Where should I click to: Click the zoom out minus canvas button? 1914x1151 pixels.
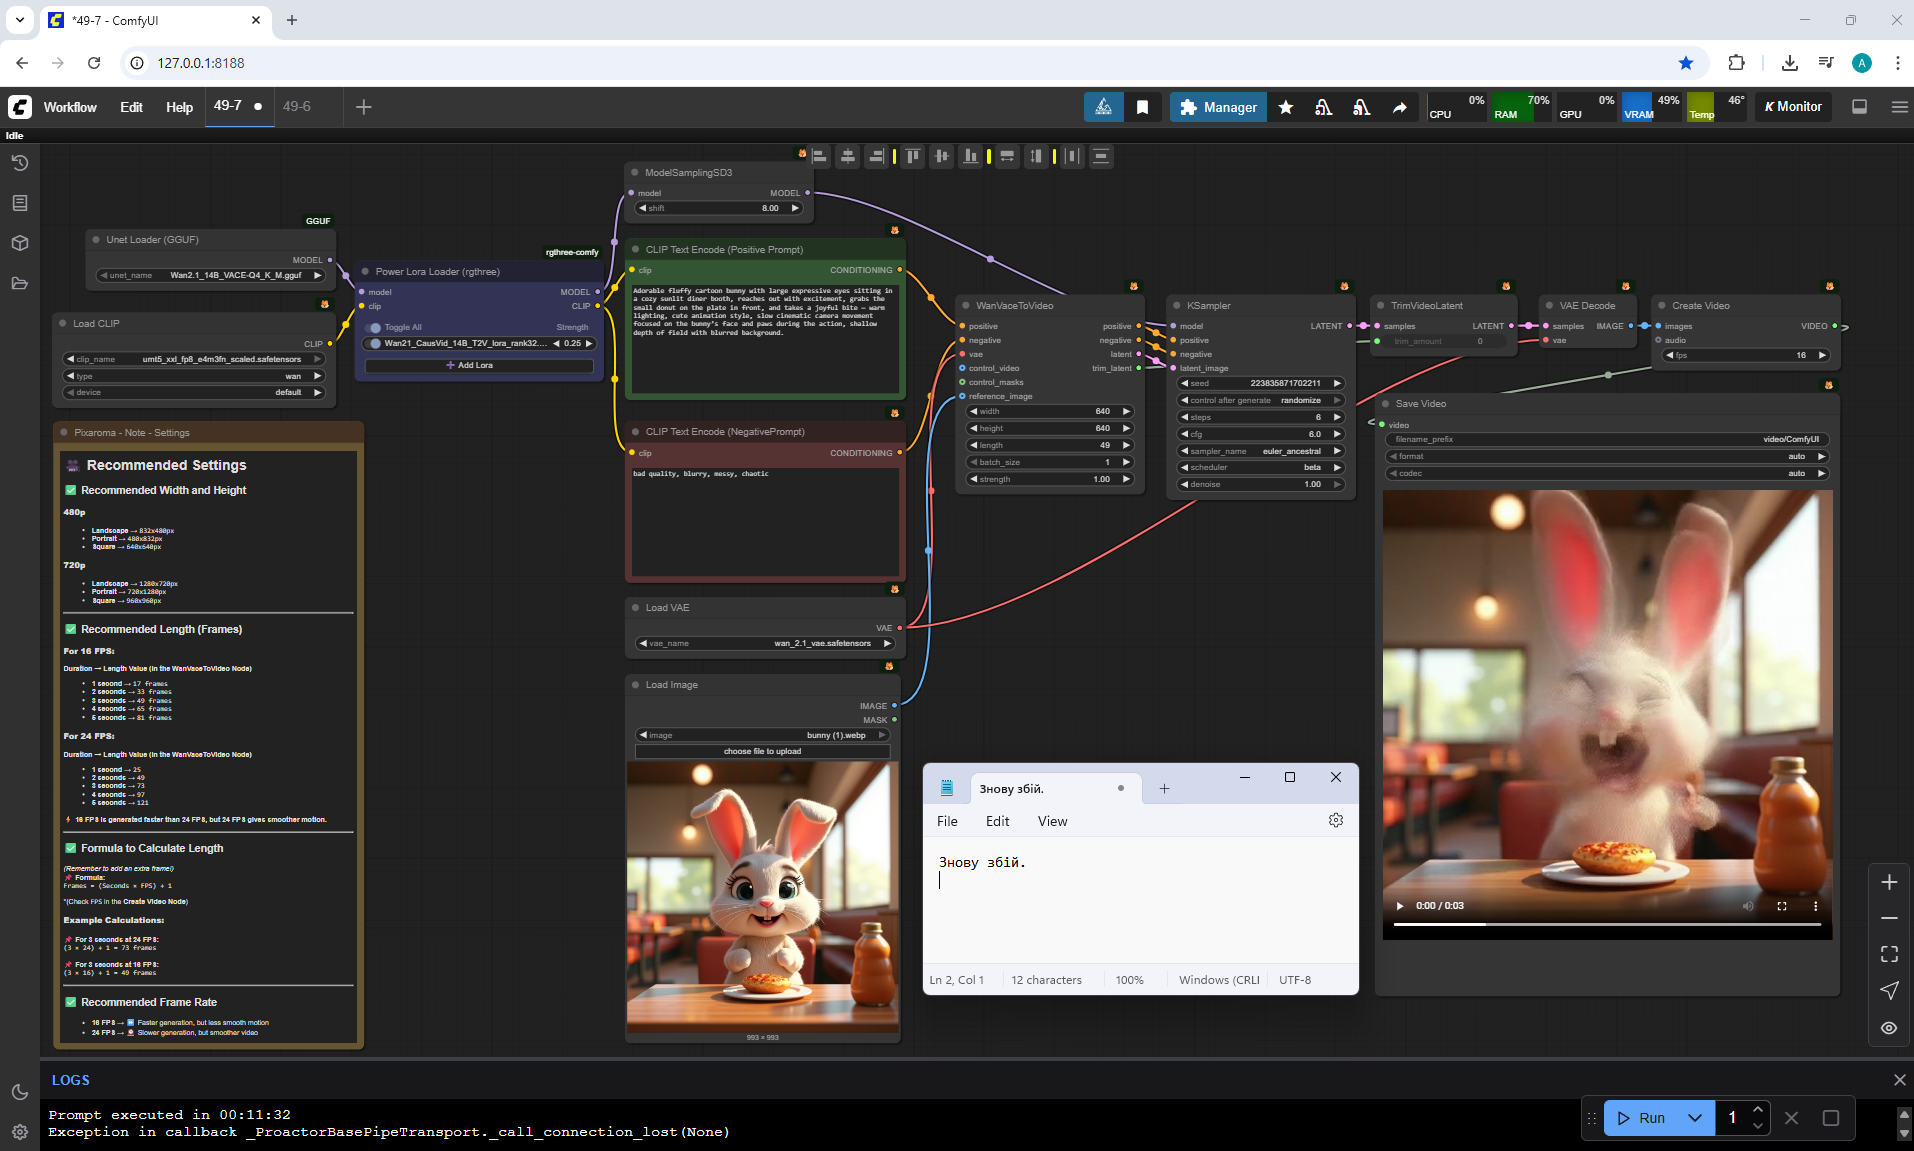coord(1889,918)
